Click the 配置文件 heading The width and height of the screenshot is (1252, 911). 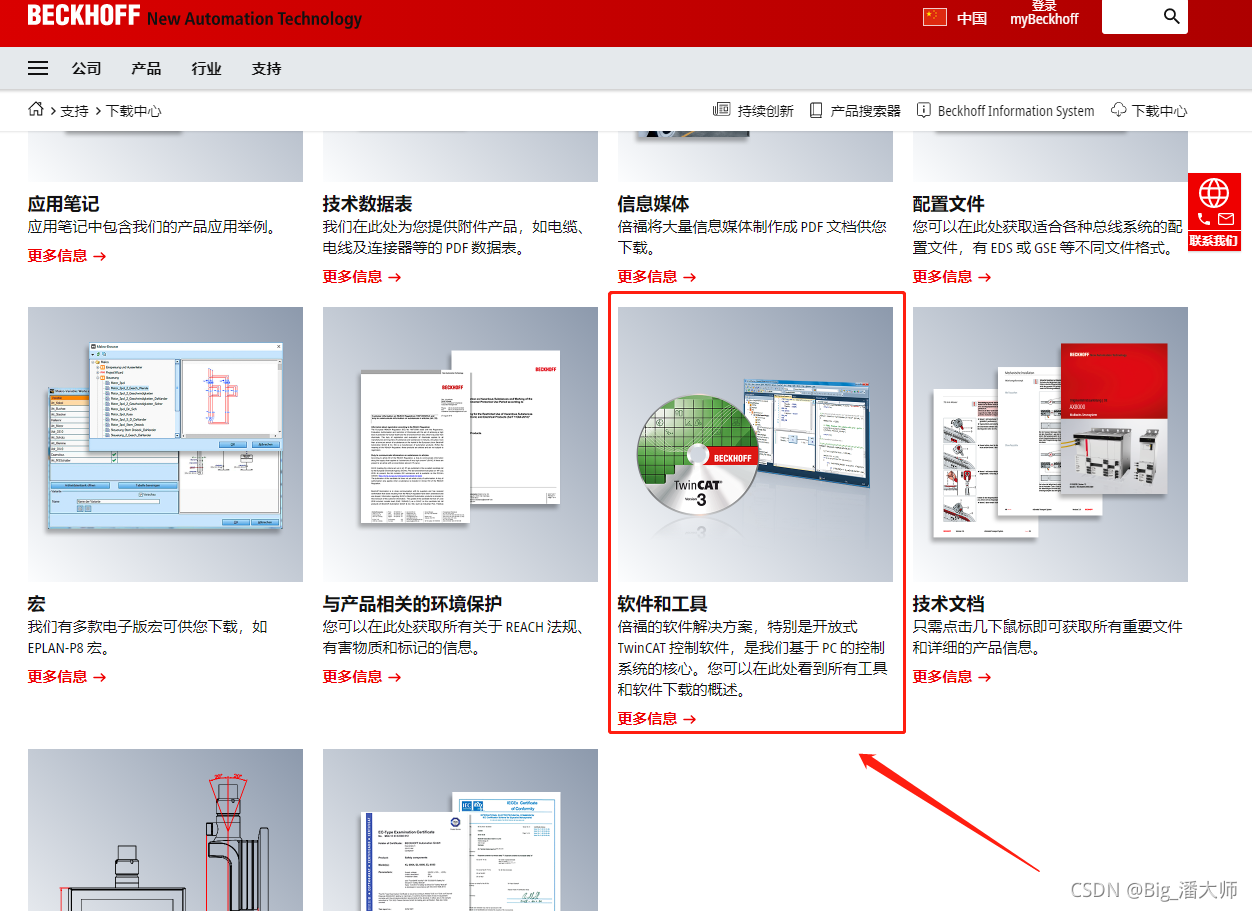click(949, 204)
